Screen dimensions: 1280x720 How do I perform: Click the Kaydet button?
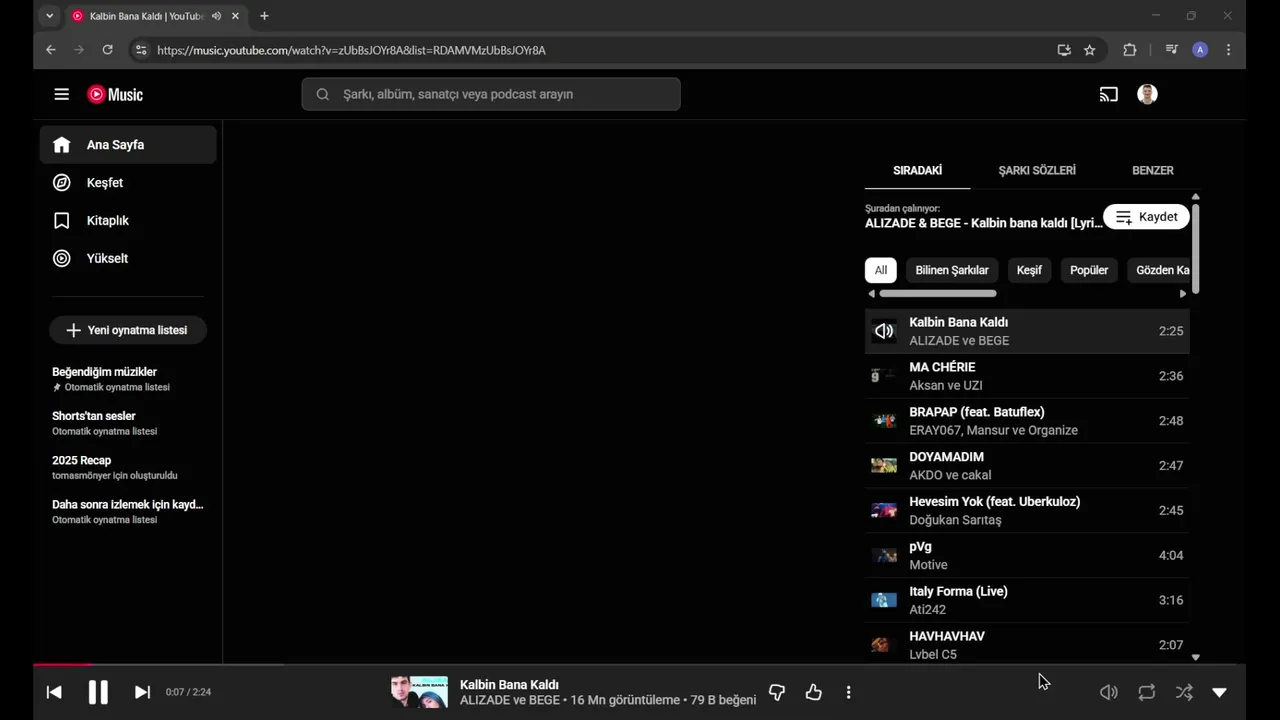point(1146,217)
